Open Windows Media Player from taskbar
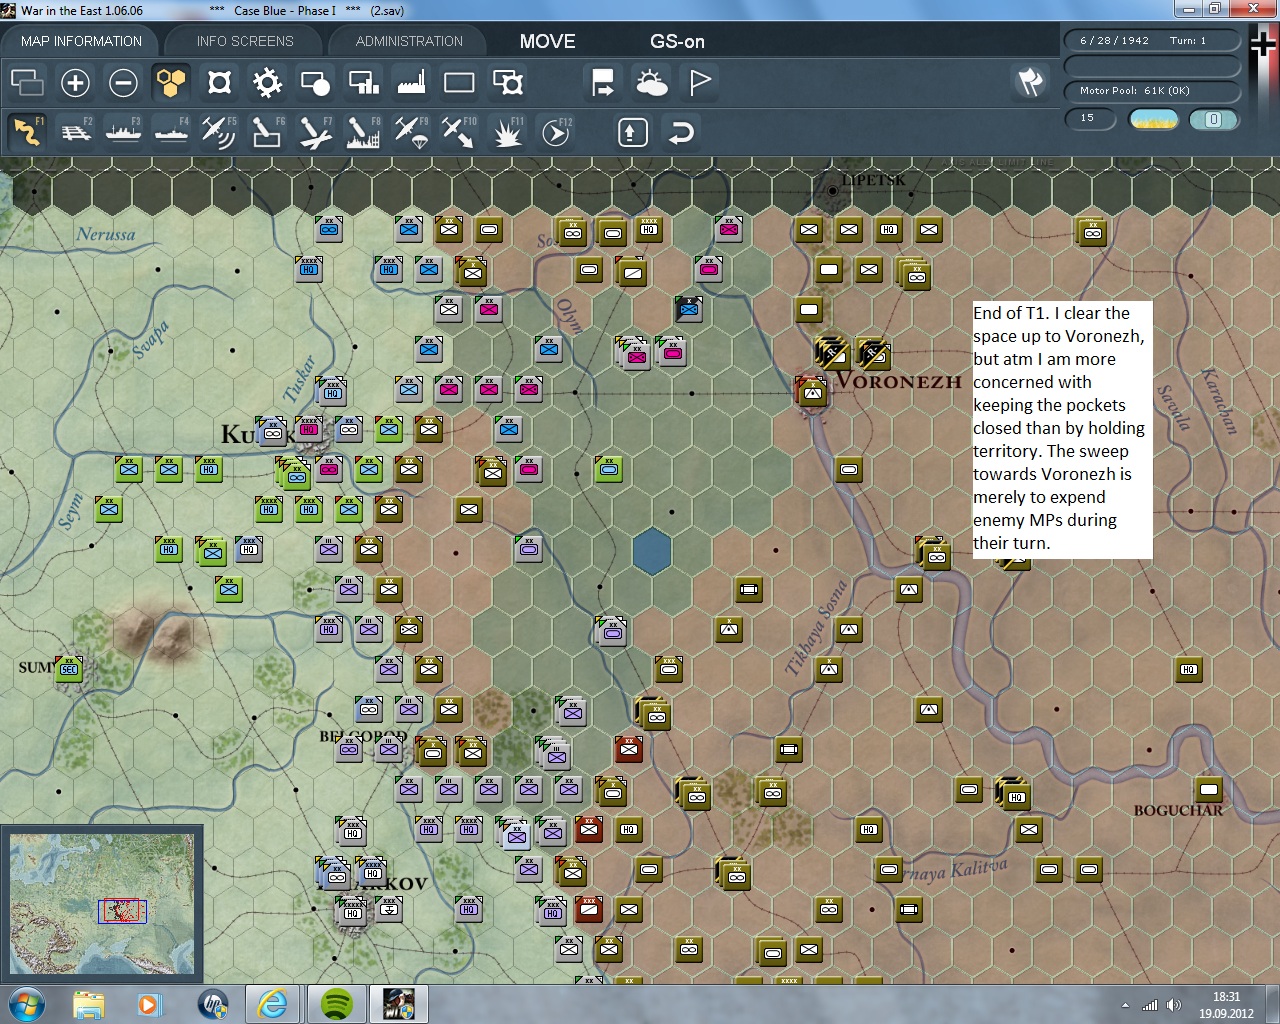 [150, 1004]
